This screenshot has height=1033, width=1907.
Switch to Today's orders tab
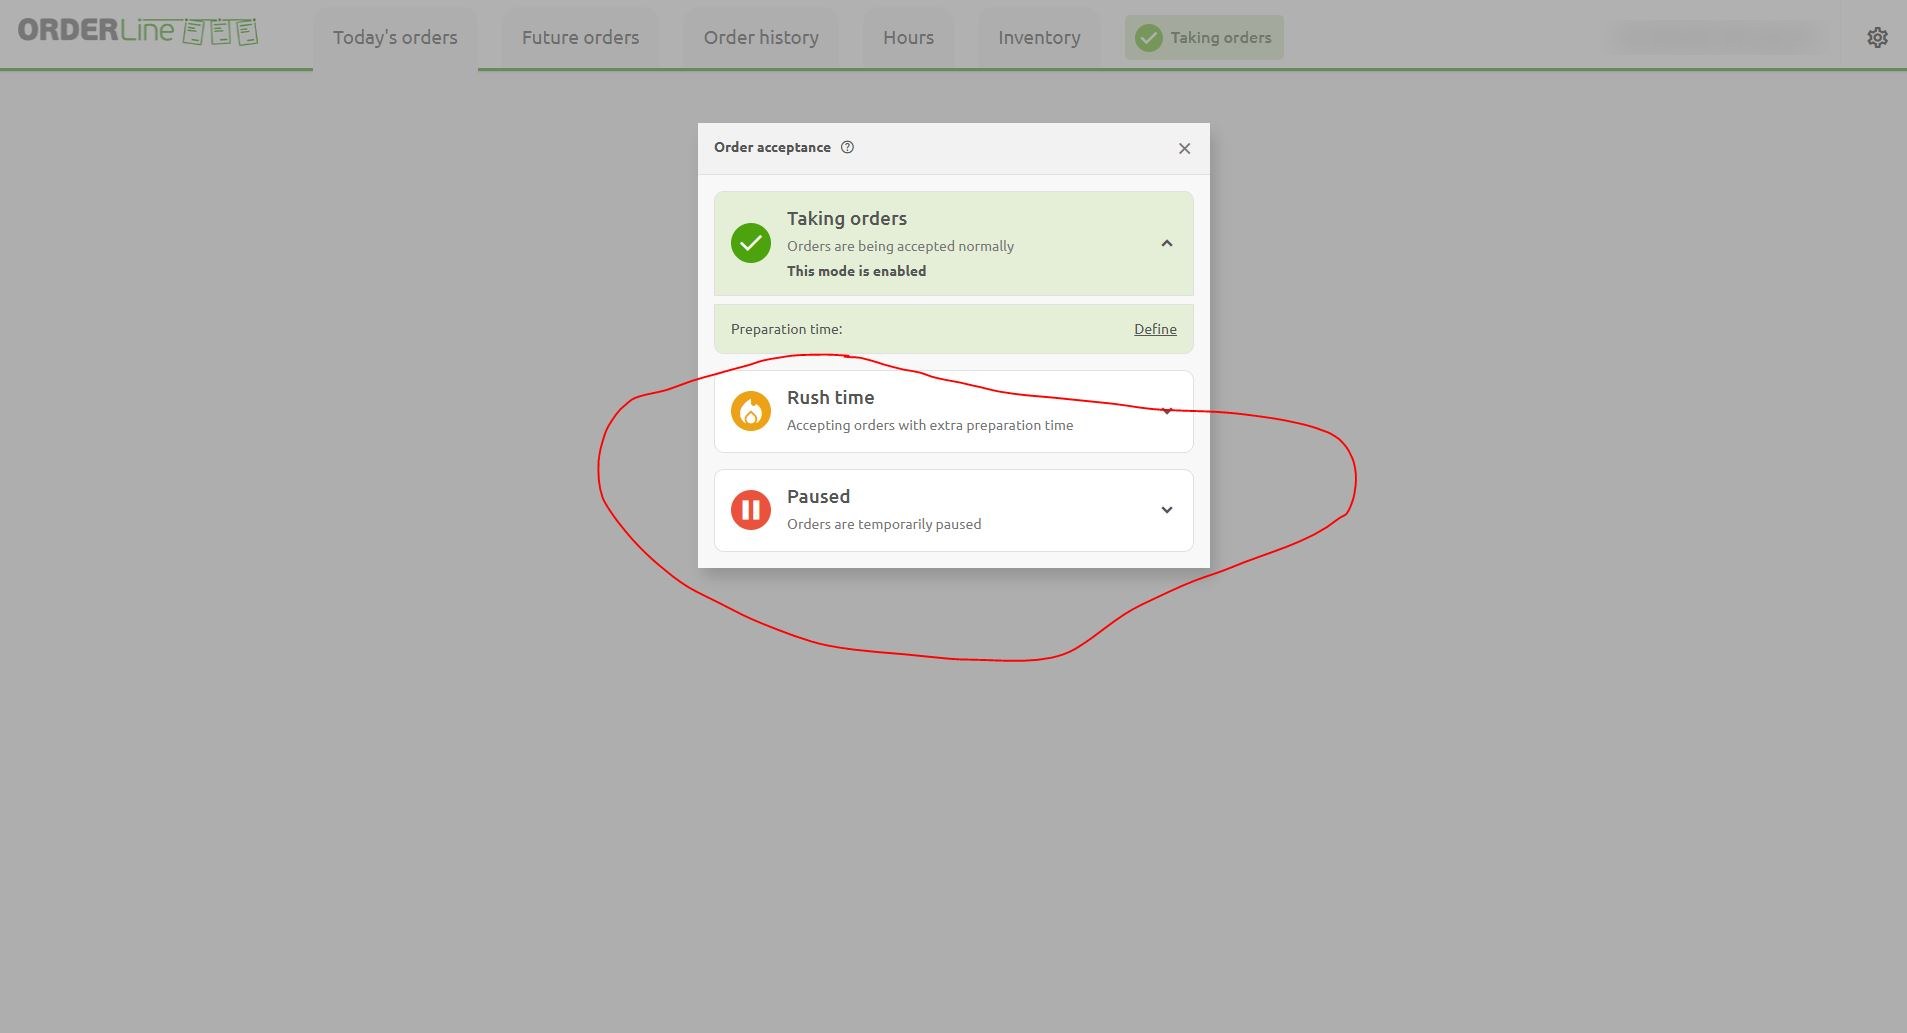[x=395, y=38]
